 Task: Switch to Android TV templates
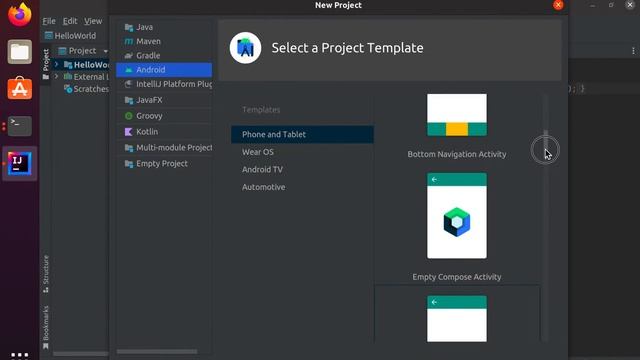(302, 169)
